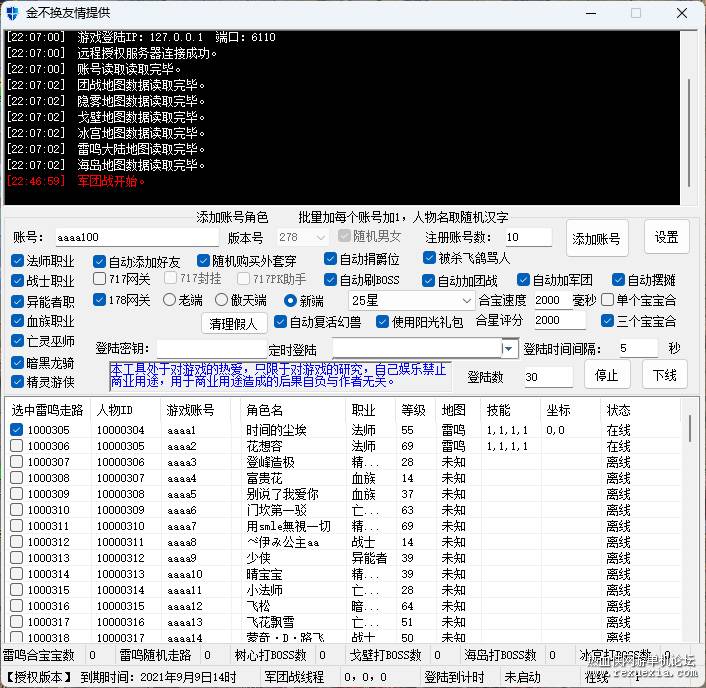Toggle 被杀飞鸽骂人 checkbox
Image resolution: width=706 pixels, height=688 pixels.
(x=429, y=258)
